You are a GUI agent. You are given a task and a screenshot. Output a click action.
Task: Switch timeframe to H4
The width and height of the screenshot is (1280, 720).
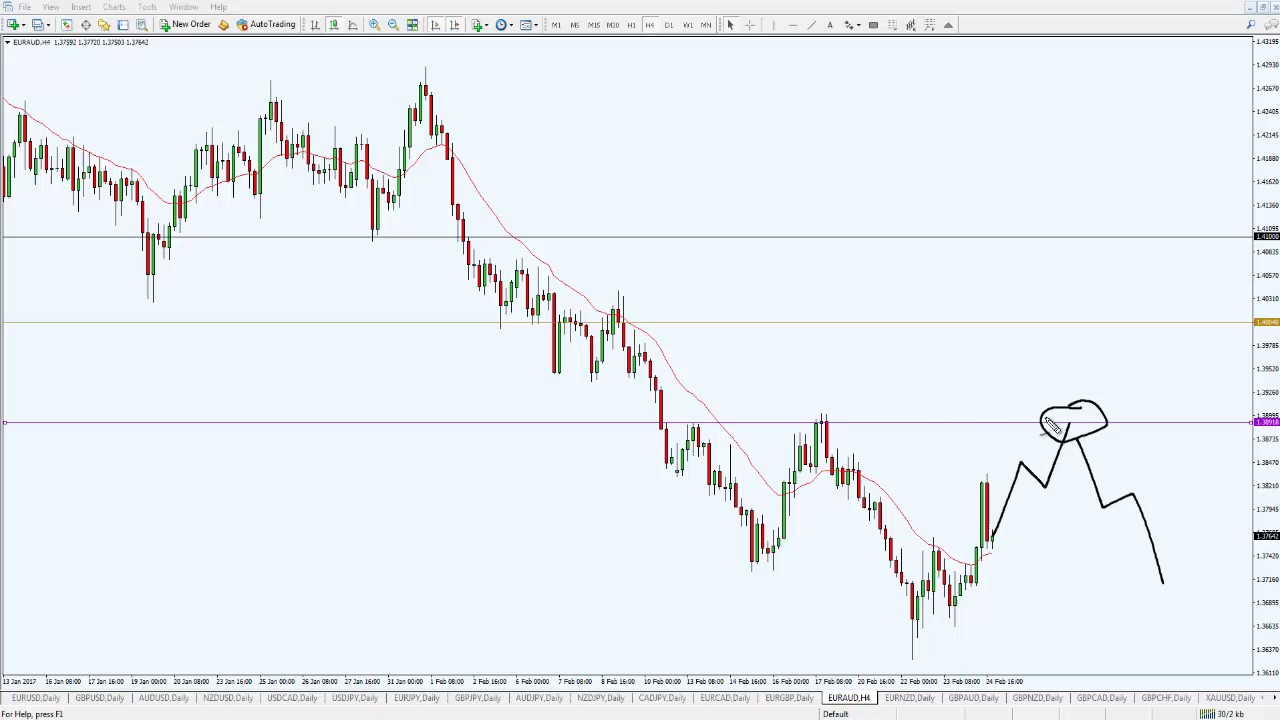point(650,25)
